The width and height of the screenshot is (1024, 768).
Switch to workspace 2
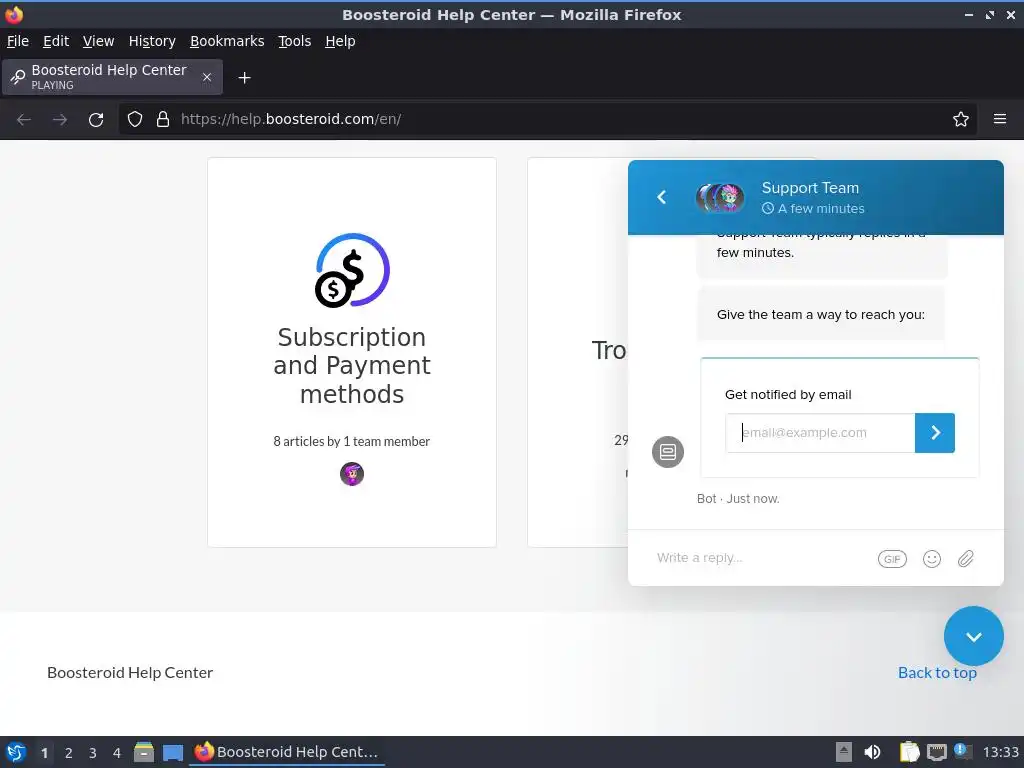[x=69, y=753]
